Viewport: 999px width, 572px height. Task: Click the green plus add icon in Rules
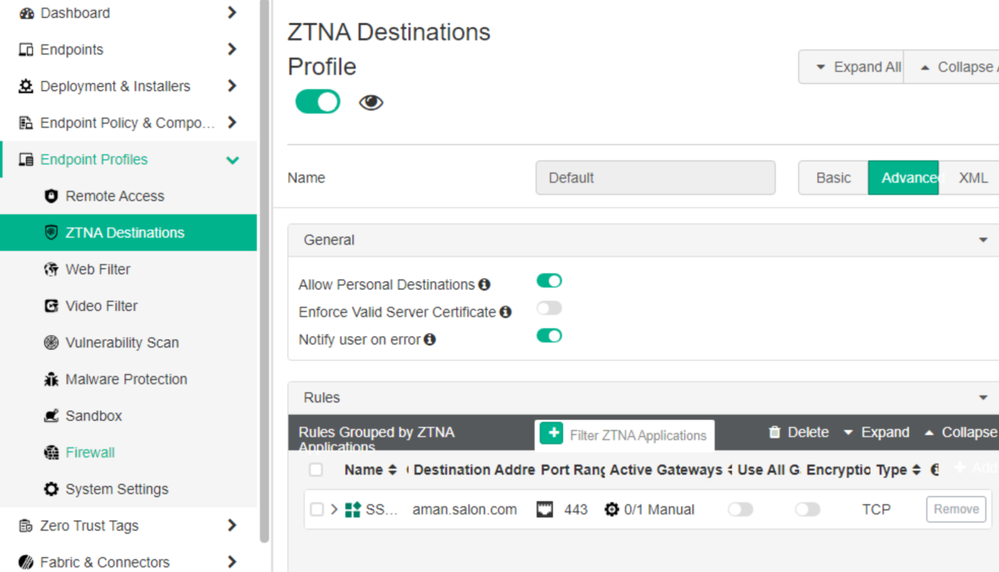coord(551,433)
